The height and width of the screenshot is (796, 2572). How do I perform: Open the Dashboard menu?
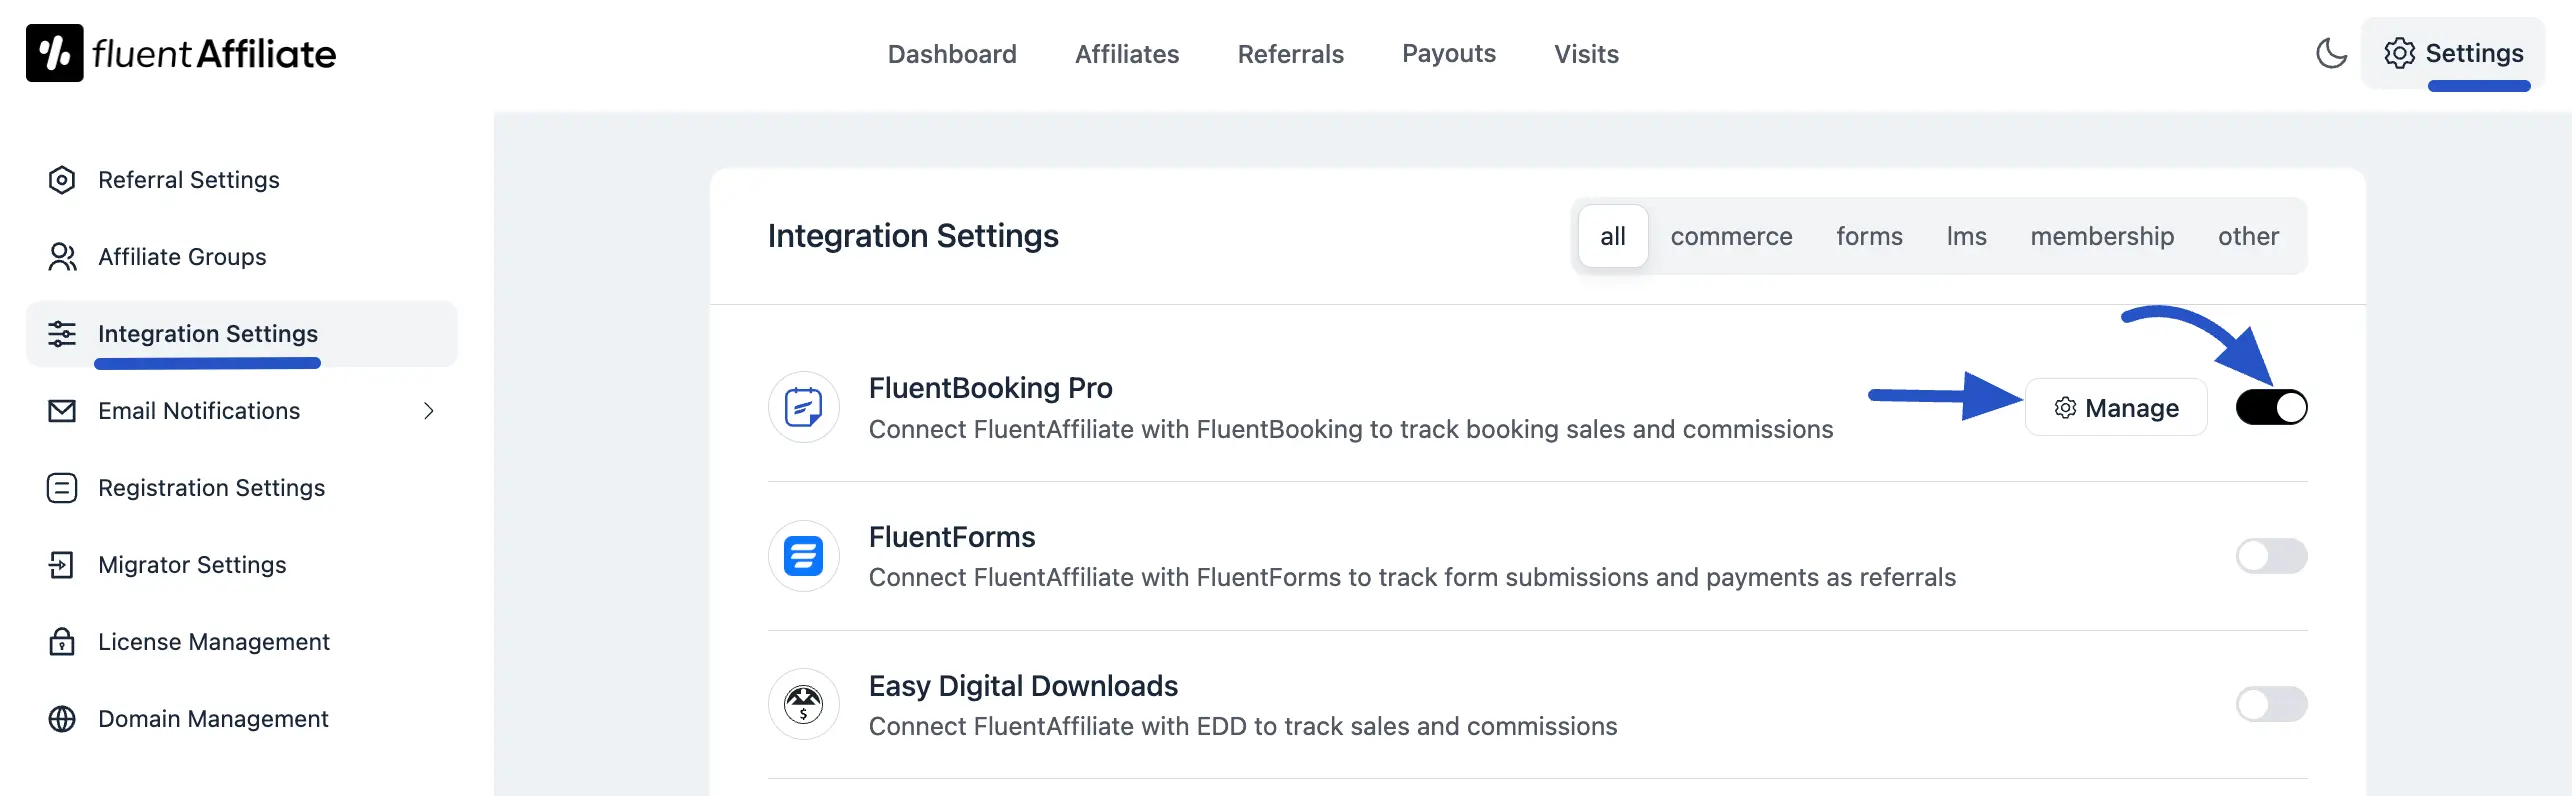(952, 54)
